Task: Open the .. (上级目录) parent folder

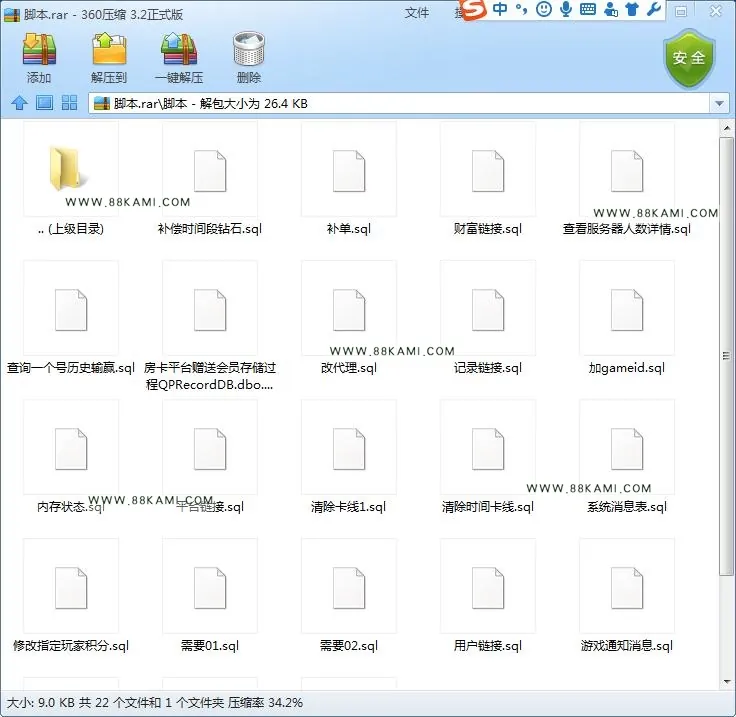Action: pos(71,180)
